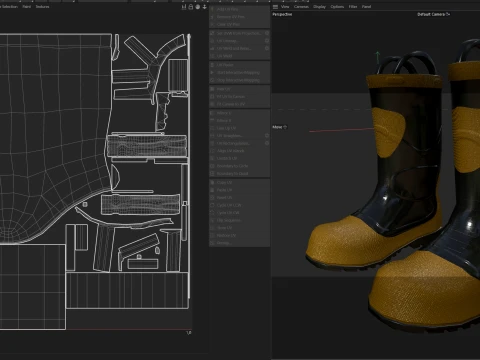Screen dimensions: 480x360
Task: Open the UV editor Selection menu
Action: pos(9,7)
